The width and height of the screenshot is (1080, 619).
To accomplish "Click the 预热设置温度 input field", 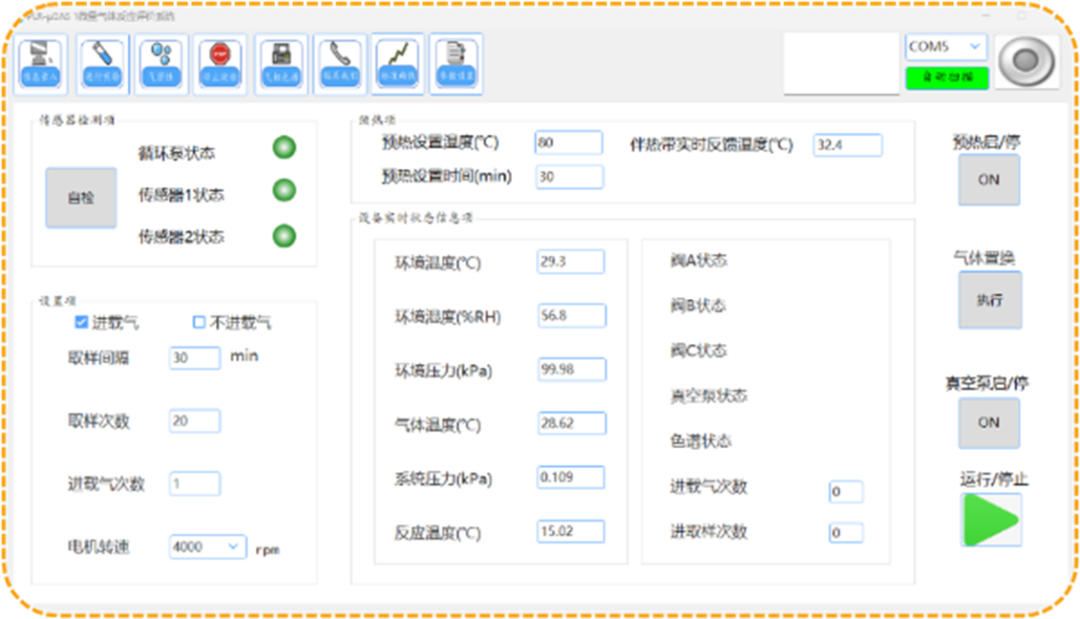I will pyautogui.click(x=568, y=143).
